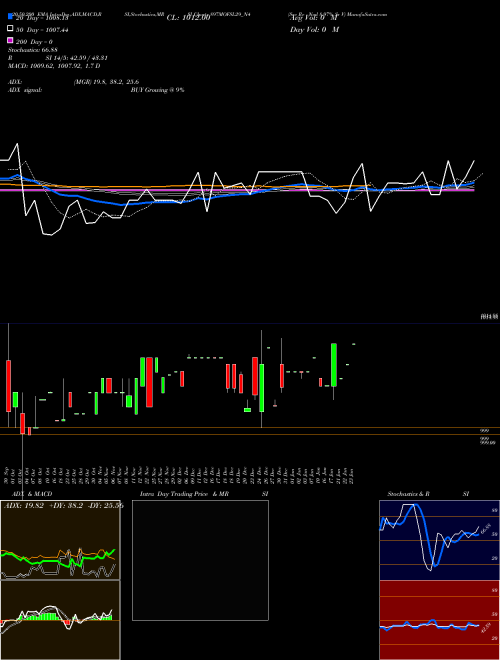
Task: Click the empty intraday trading price box
Action: (x=200, y=560)
